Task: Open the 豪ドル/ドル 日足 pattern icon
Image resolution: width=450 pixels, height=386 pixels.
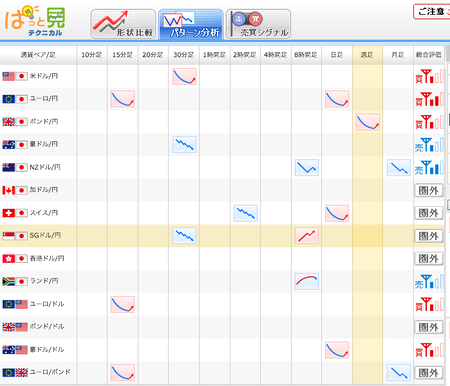Action: pyautogui.click(x=337, y=350)
